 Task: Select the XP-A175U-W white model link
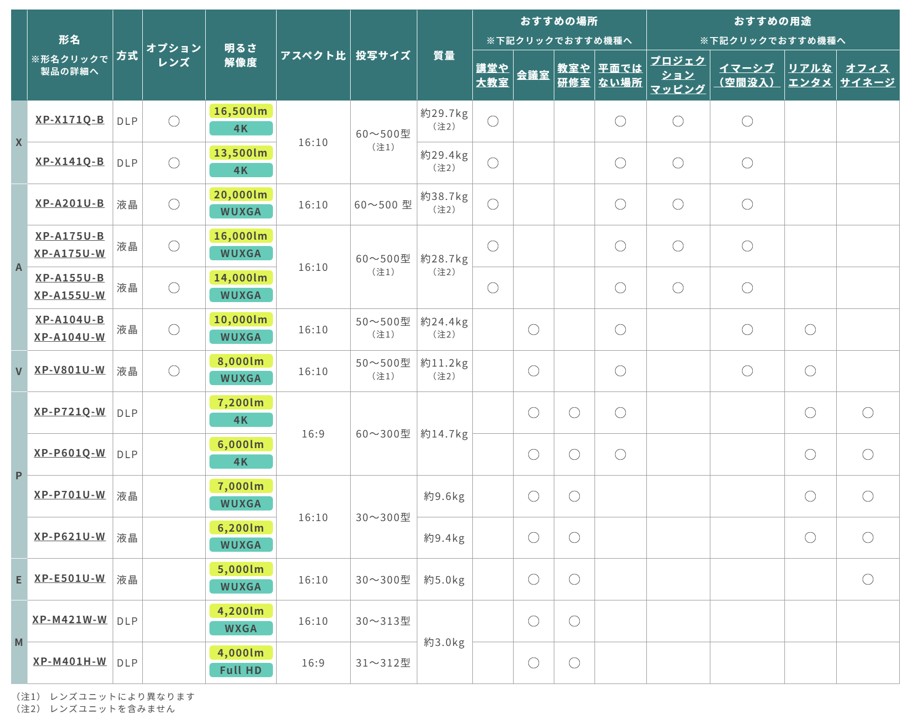point(69,254)
